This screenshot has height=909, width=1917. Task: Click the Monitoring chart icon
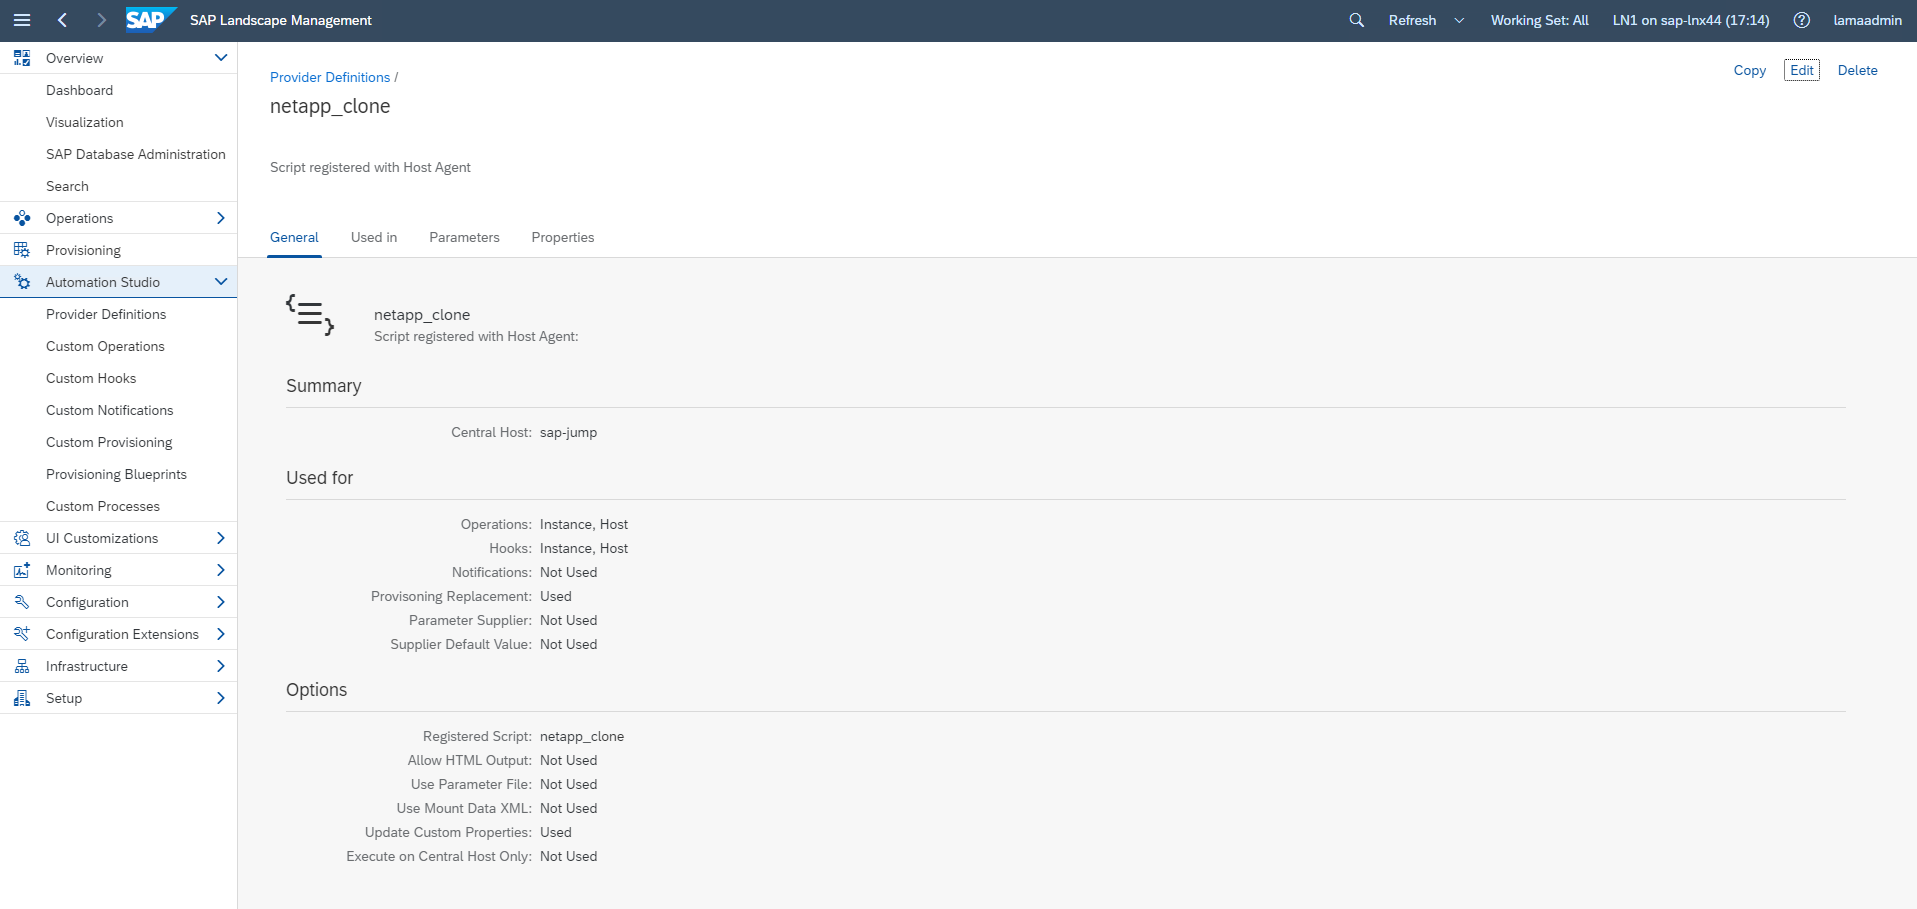pos(22,570)
